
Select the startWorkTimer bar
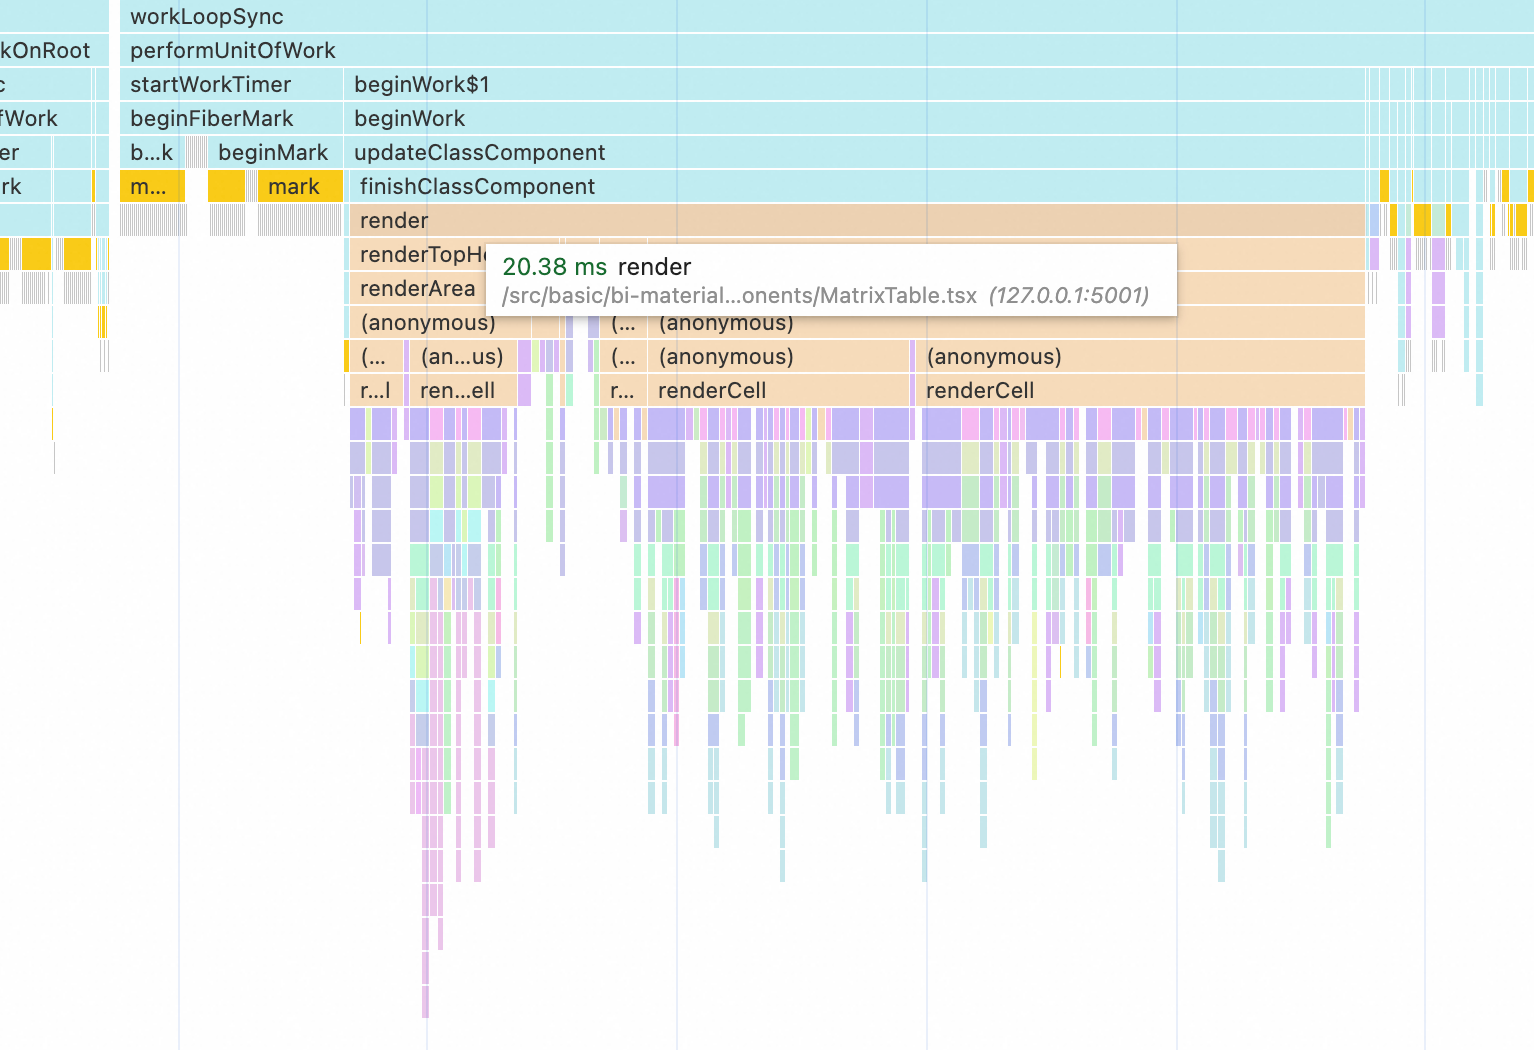click(x=231, y=84)
